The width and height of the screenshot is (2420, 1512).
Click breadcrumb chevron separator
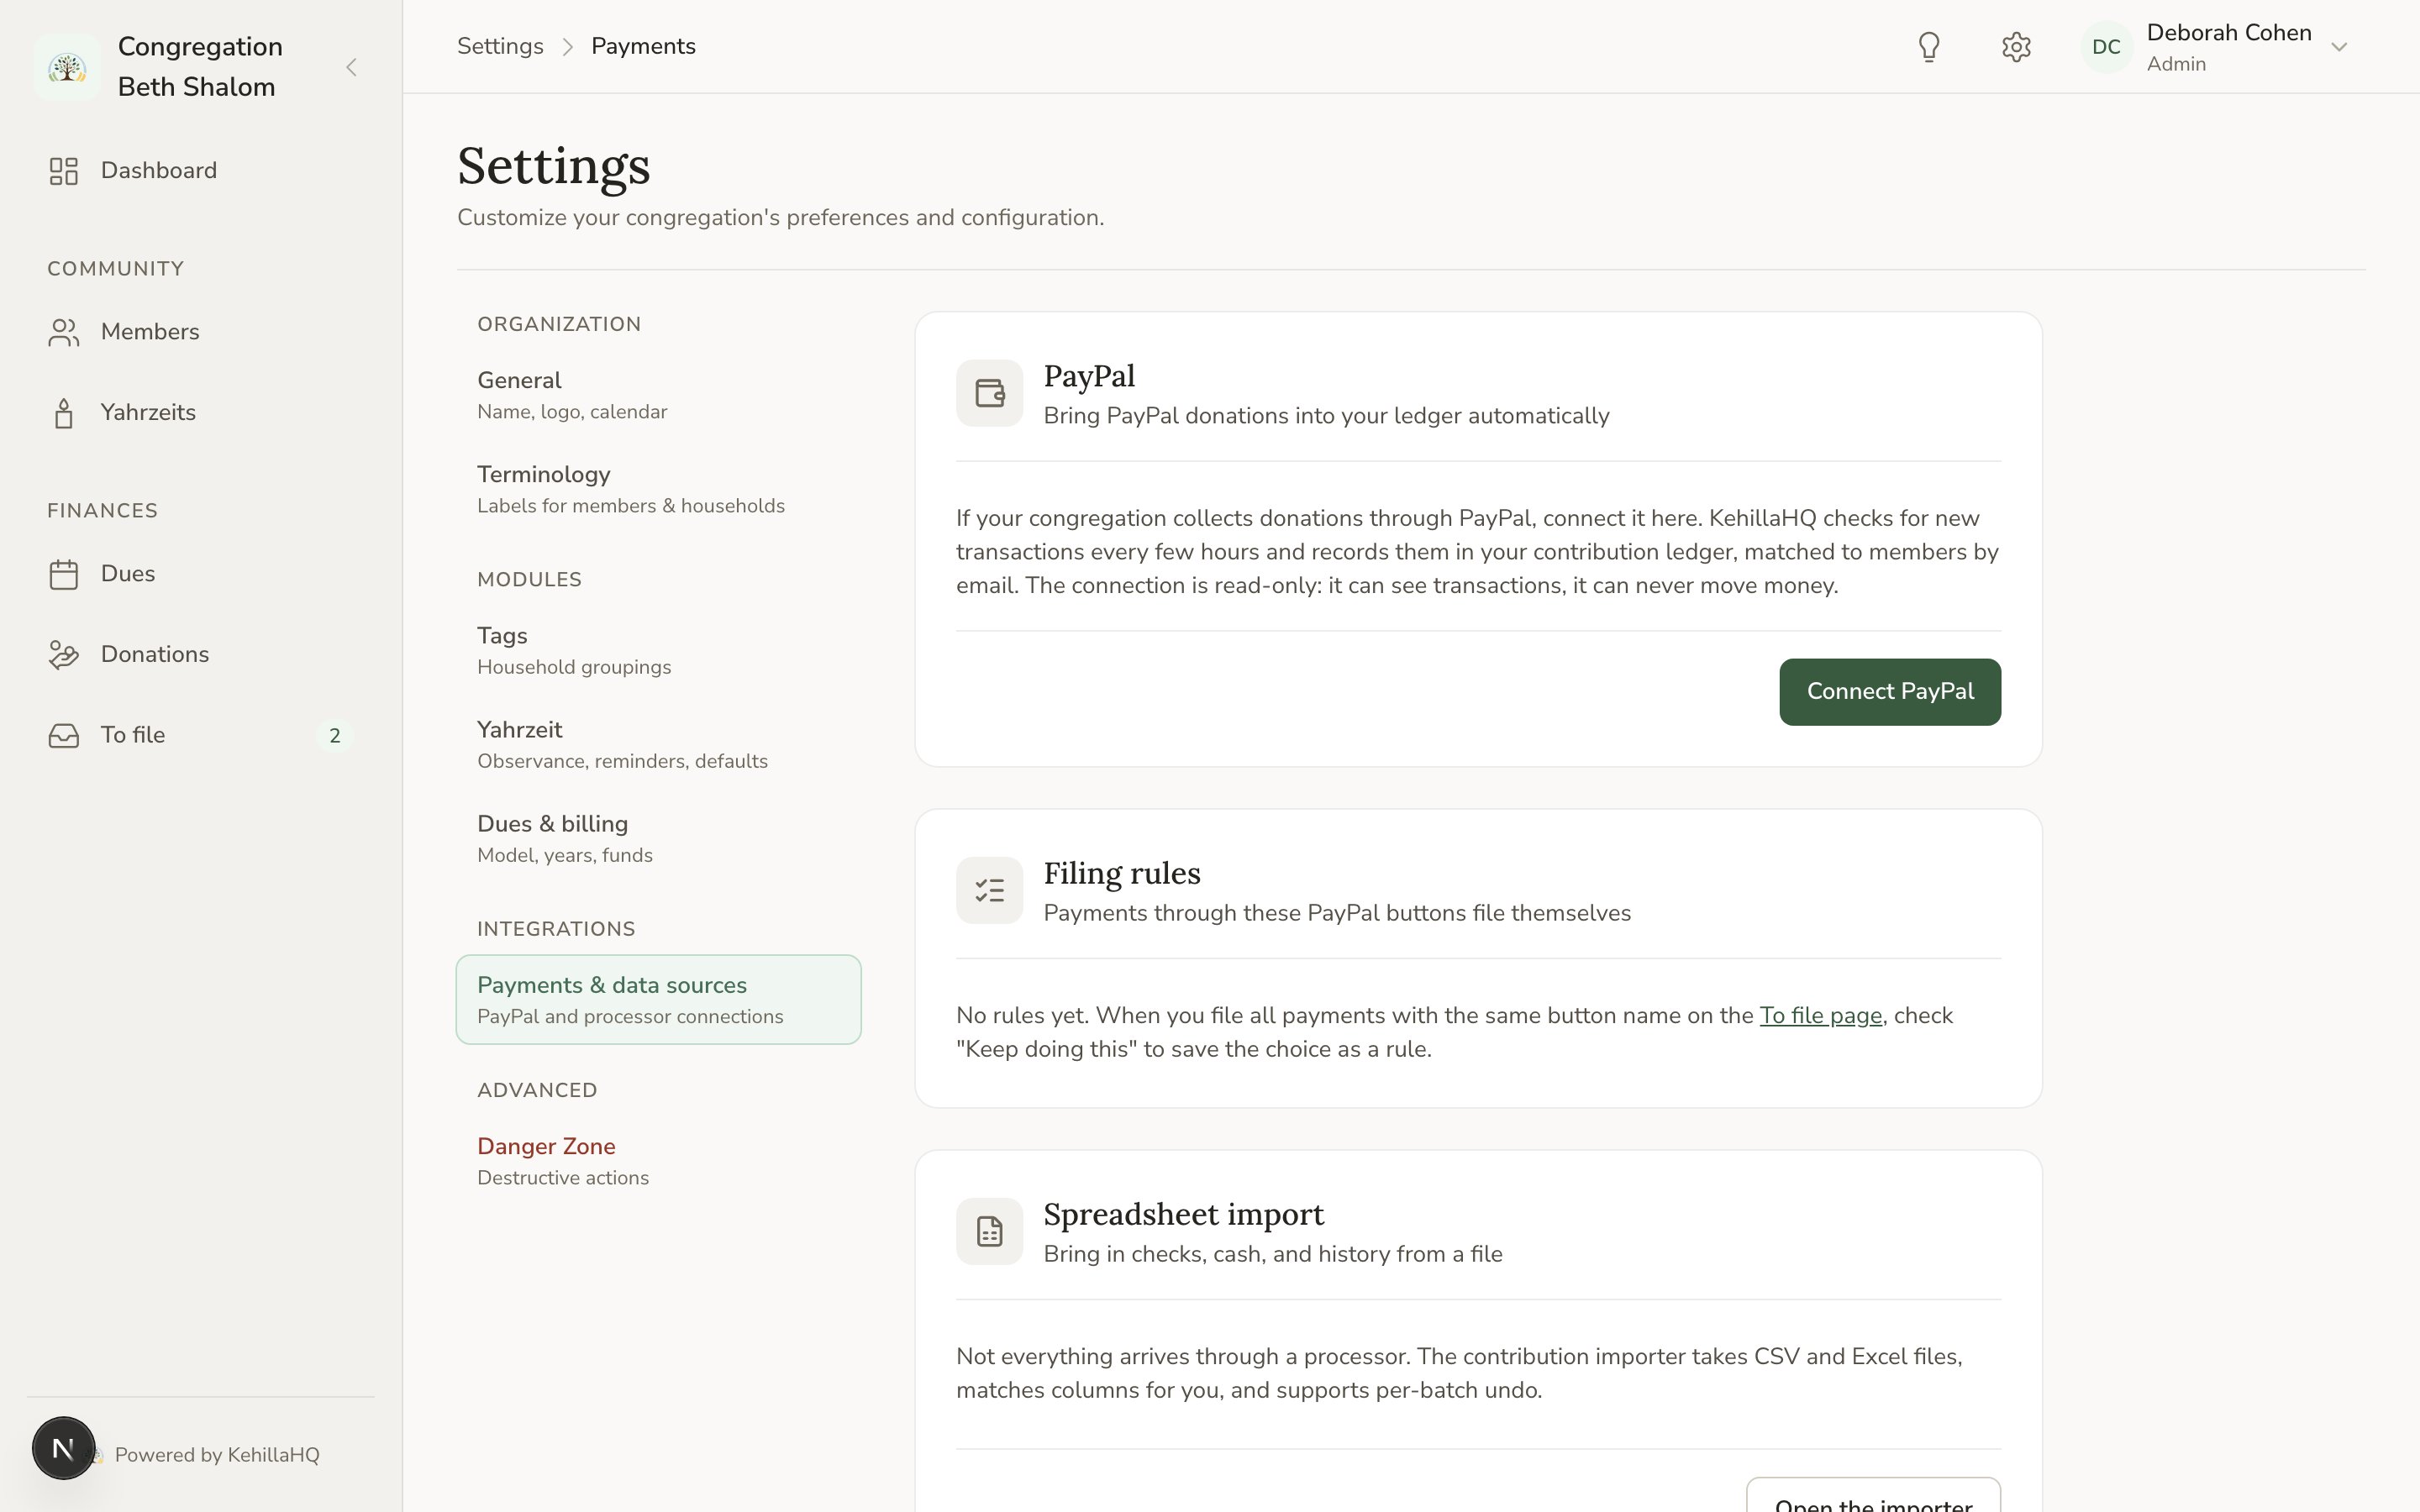567,47
